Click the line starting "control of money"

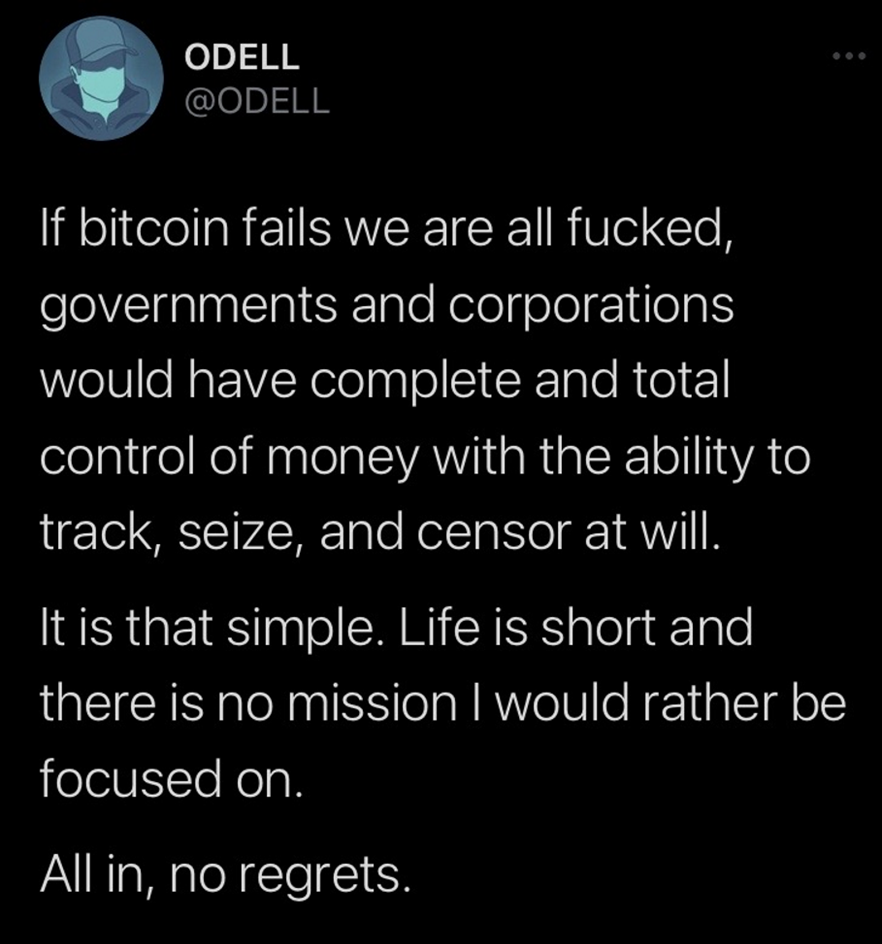click(425, 456)
